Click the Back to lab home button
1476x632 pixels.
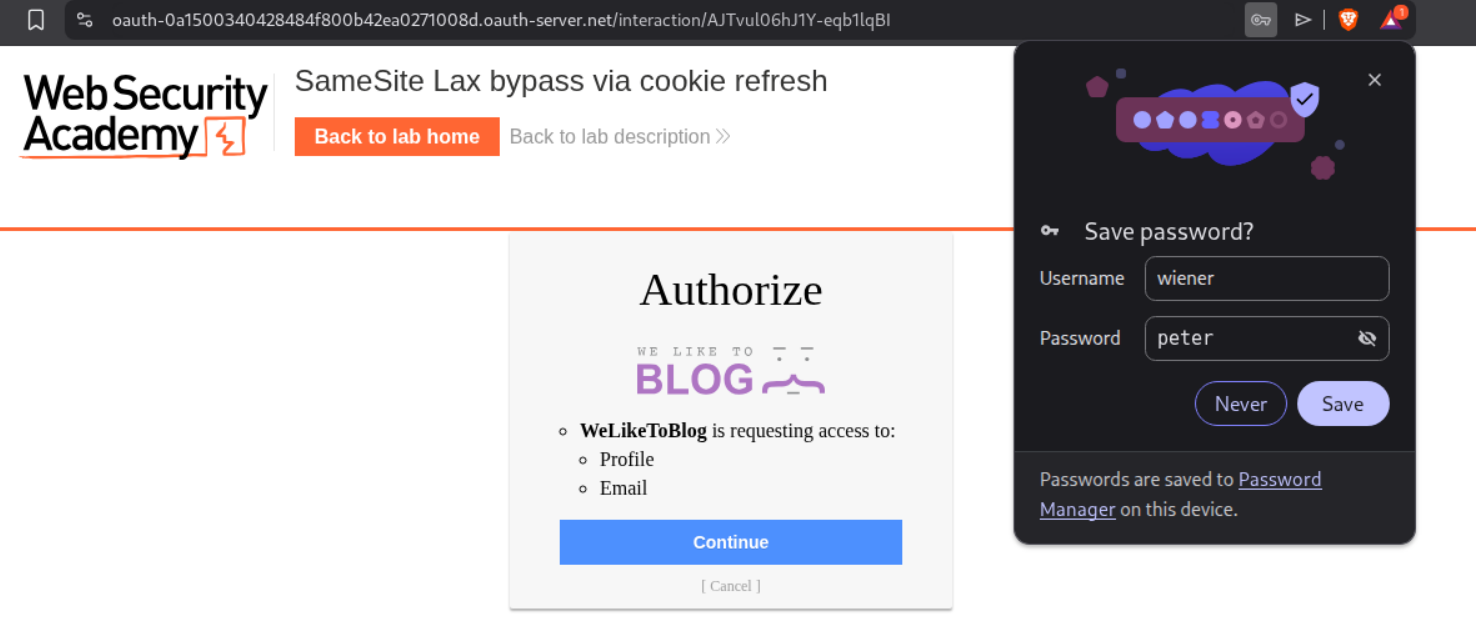[x=397, y=137]
